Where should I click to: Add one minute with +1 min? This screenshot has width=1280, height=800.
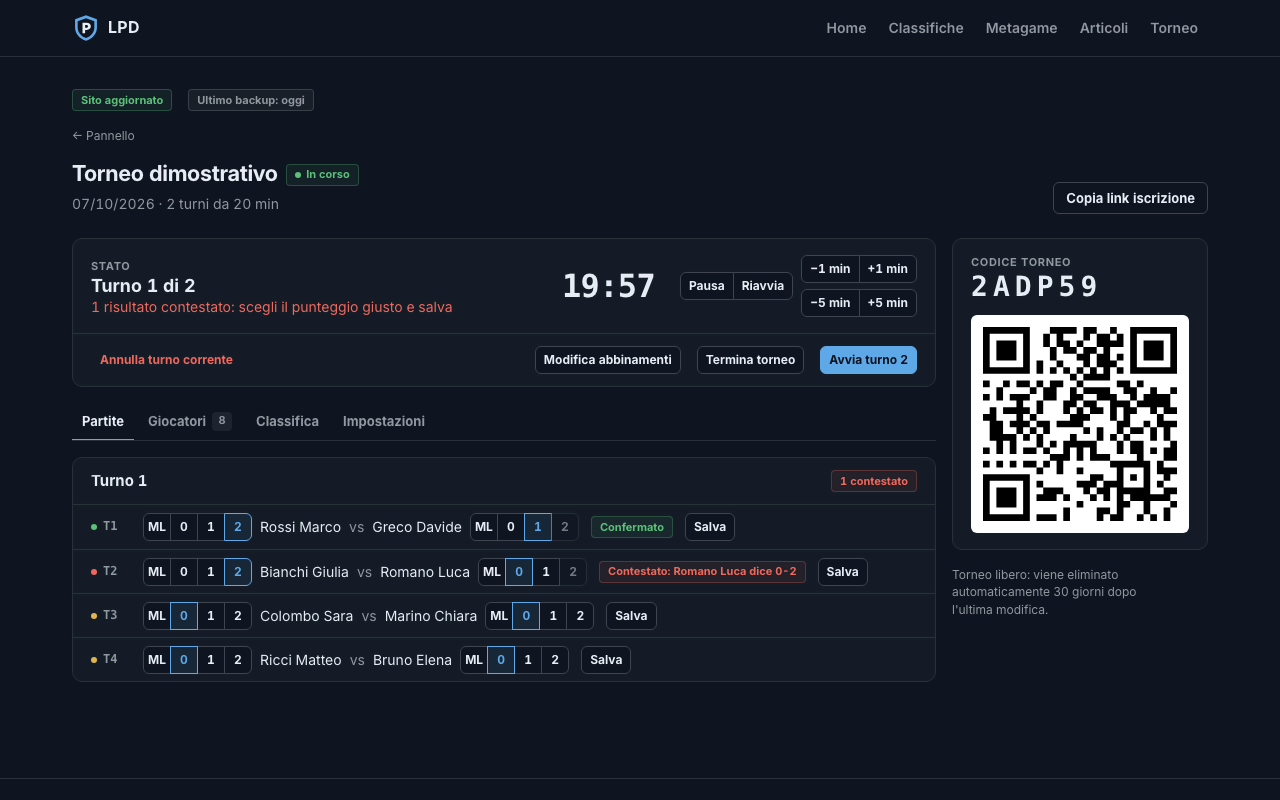point(888,269)
